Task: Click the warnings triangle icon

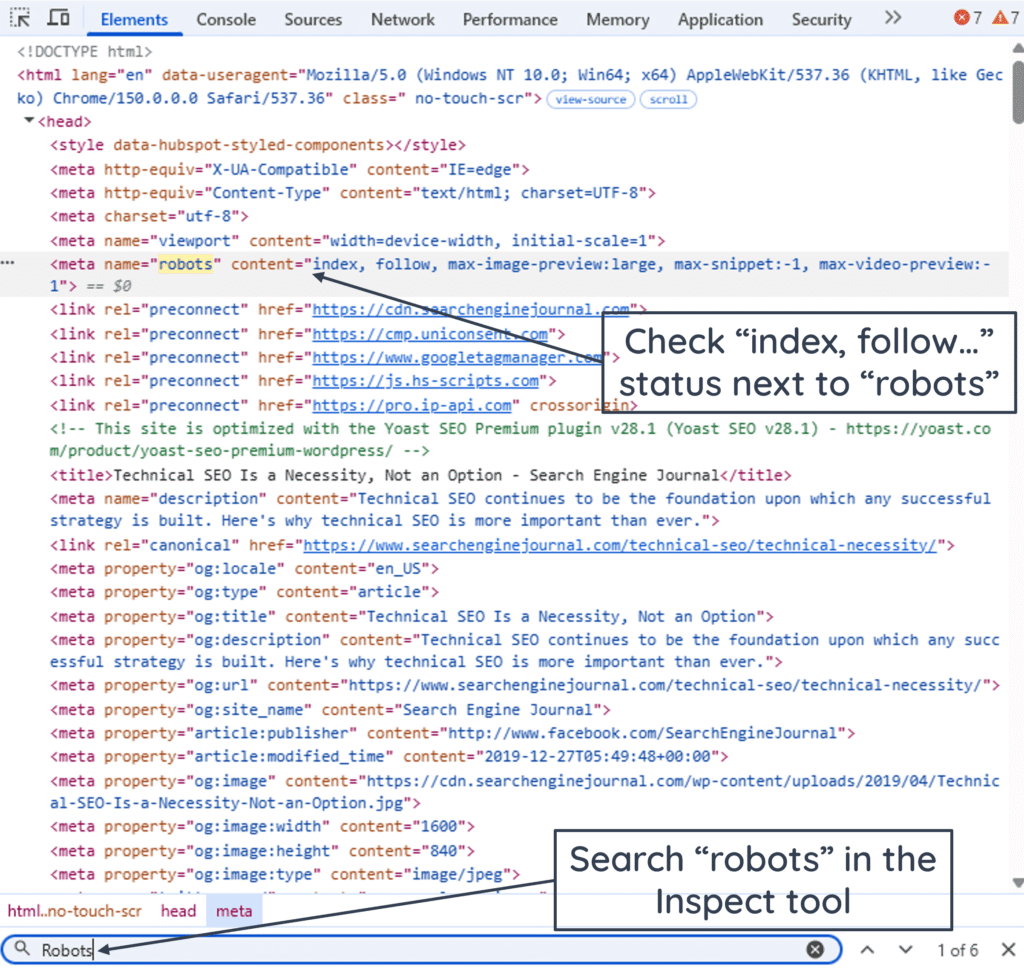Action: tap(999, 18)
